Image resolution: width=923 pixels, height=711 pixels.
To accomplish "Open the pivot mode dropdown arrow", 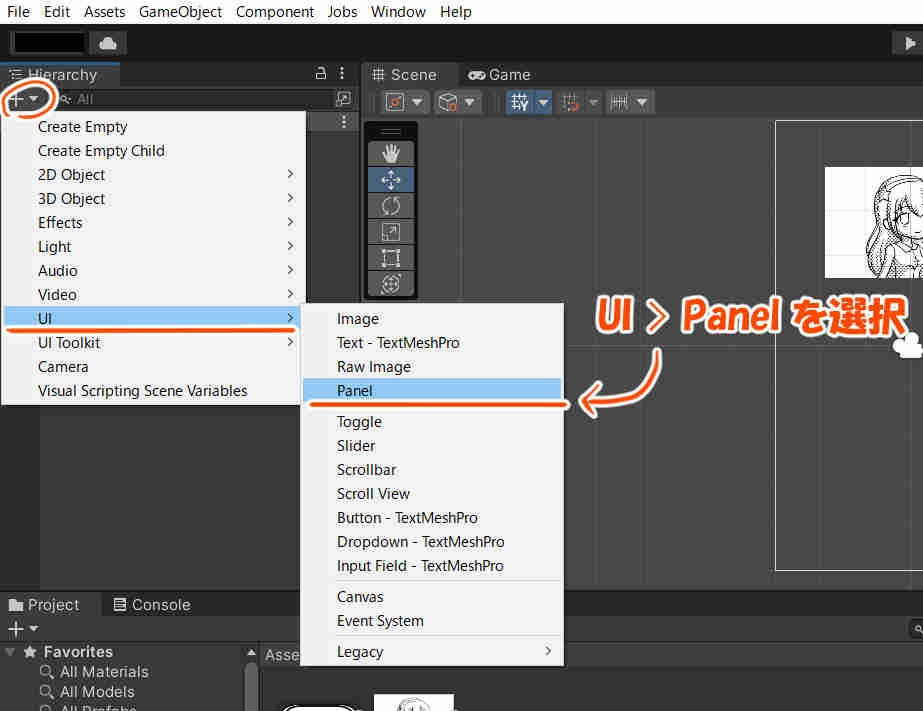I will 417,102.
